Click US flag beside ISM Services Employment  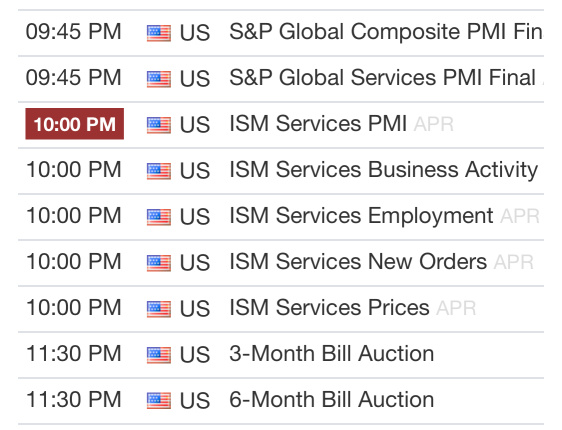[158, 217]
